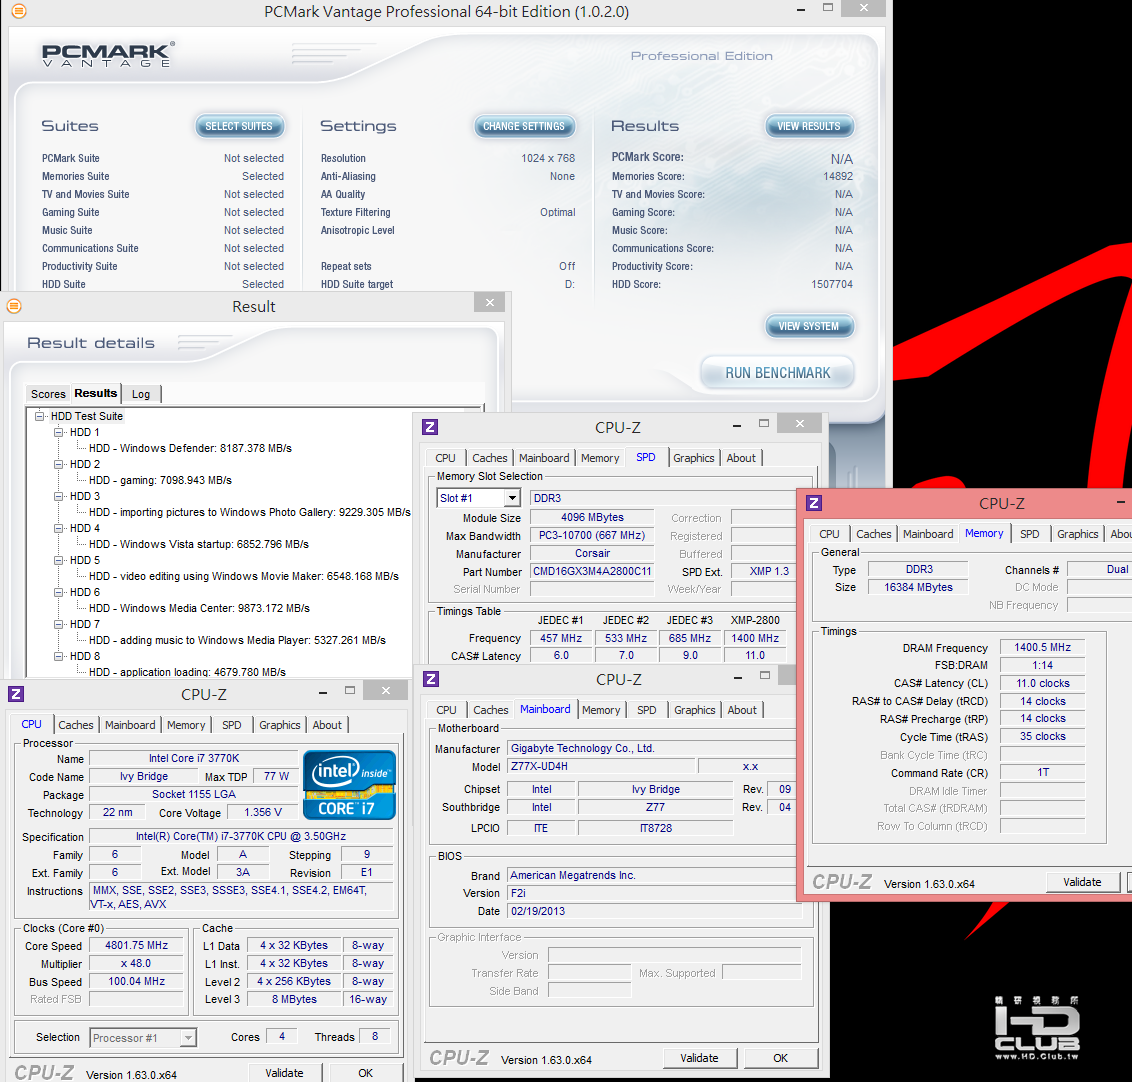Click the PCMark Vantage orange menu icon
The width and height of the screenshot is (1132, 1082).
point(19,12)
